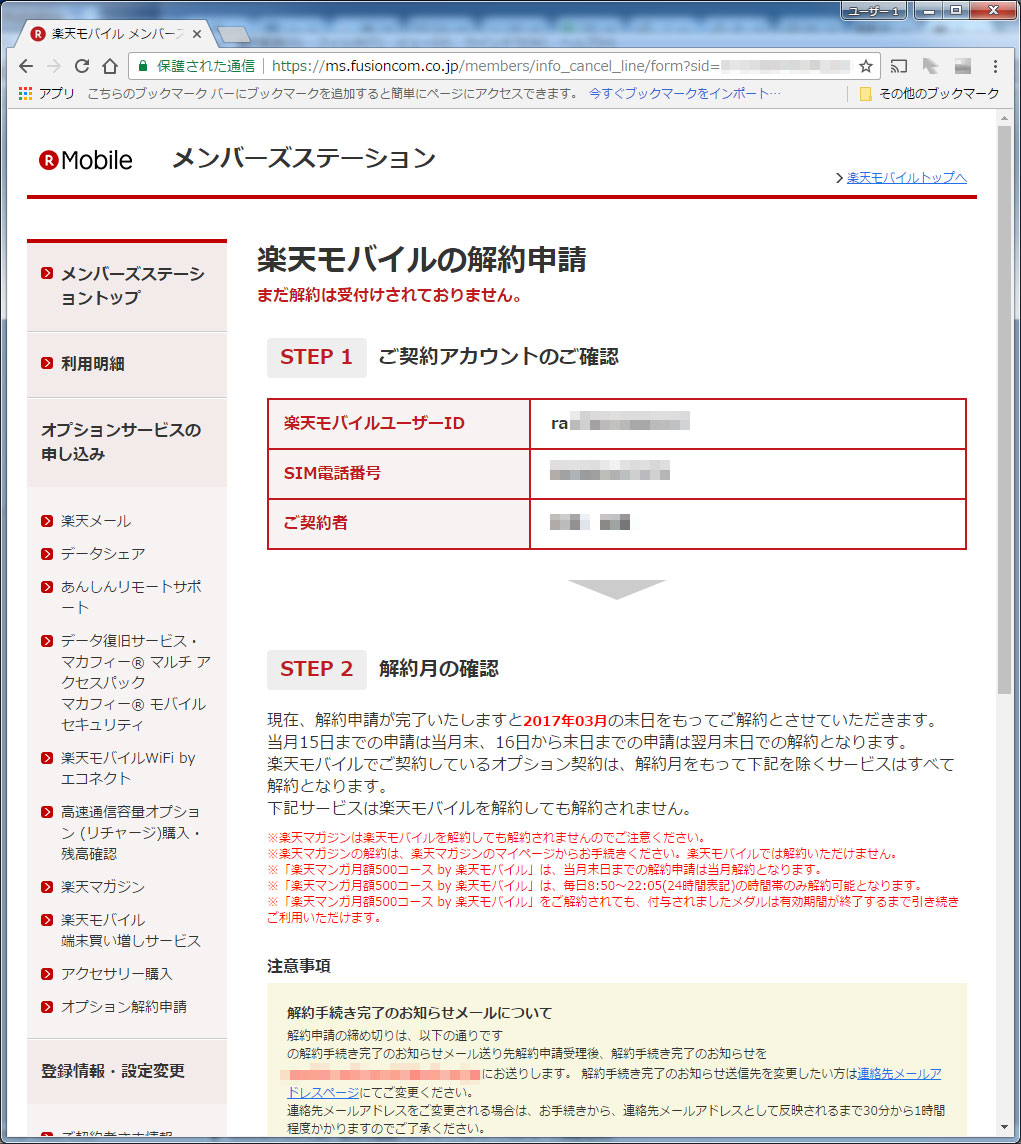Image resolution: width=1021 pixels, height=1144 pixels.
Task: Click the browser back arrow
Action: [26, 66]
